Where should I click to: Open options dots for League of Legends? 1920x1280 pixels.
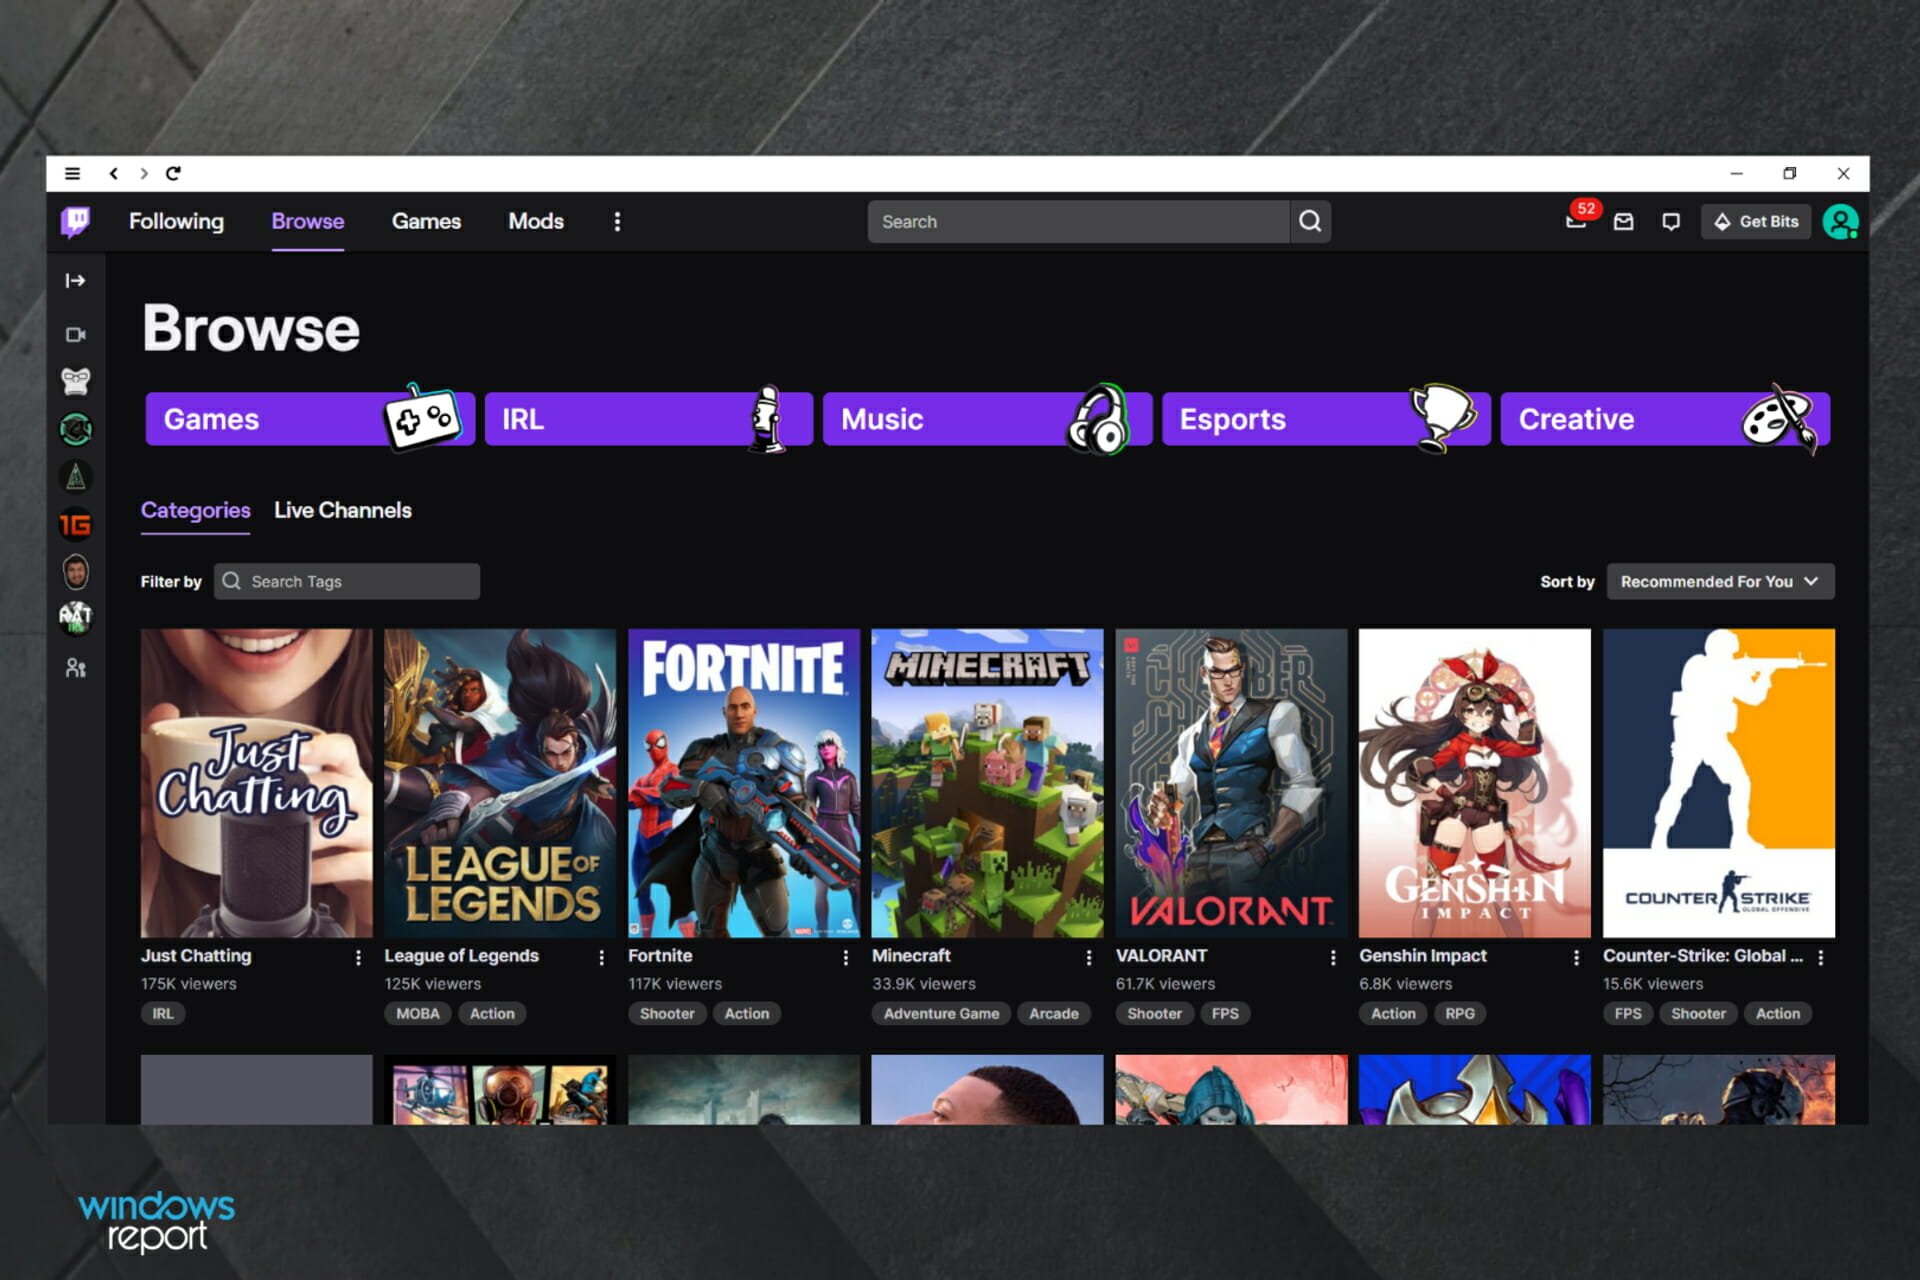(602, 957)
